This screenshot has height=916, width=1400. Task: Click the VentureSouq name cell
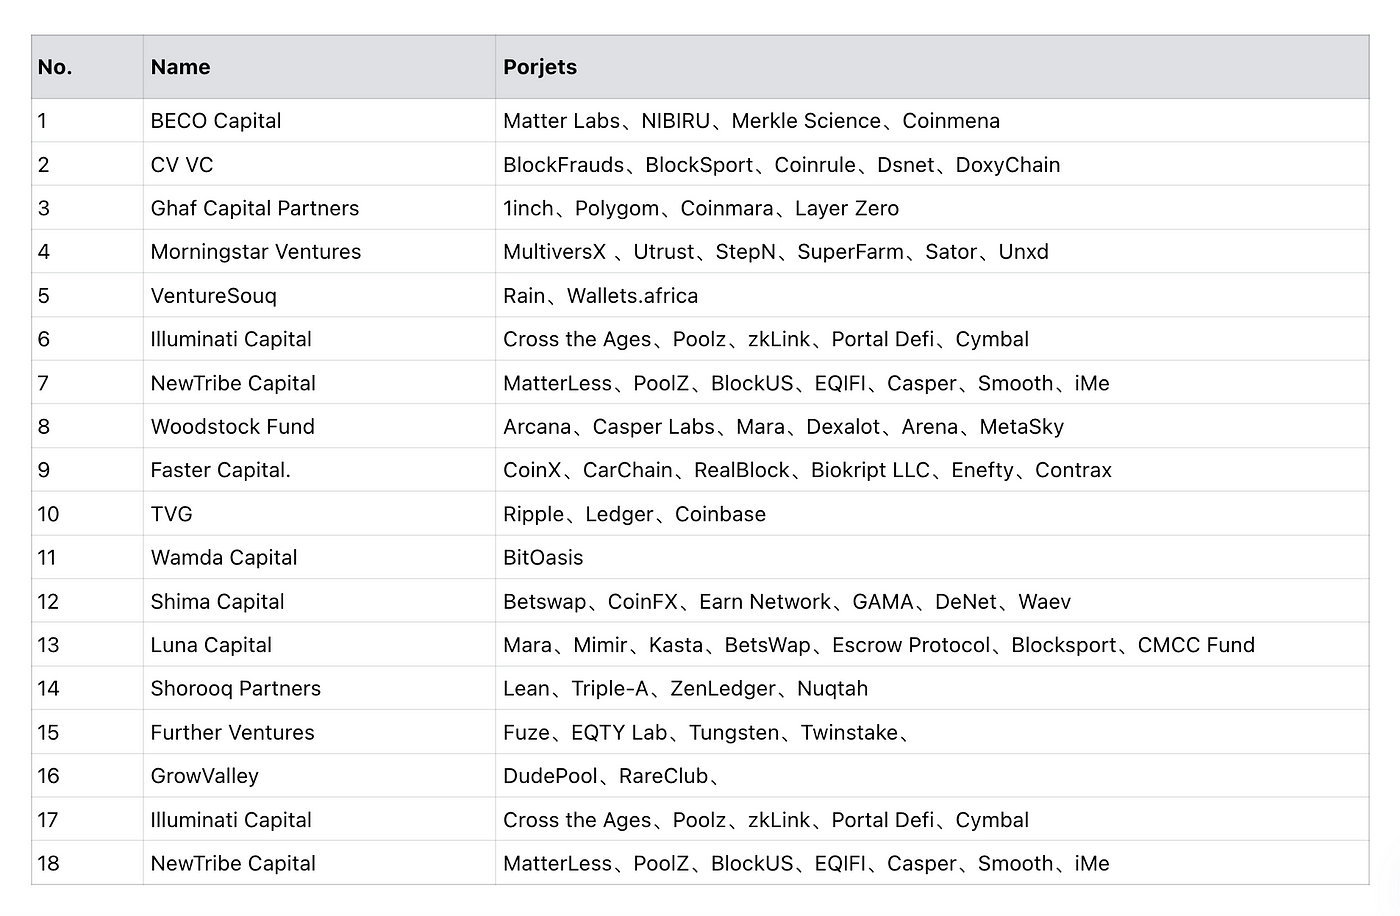tap(319, 295)
